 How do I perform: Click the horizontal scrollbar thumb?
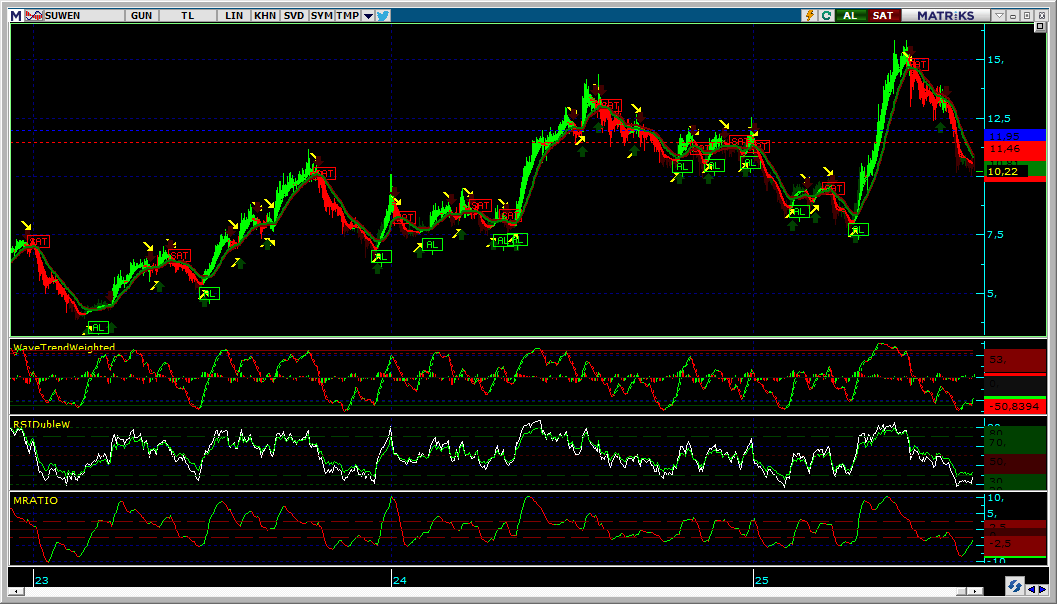pyautogui.click(x=961, y=591)
